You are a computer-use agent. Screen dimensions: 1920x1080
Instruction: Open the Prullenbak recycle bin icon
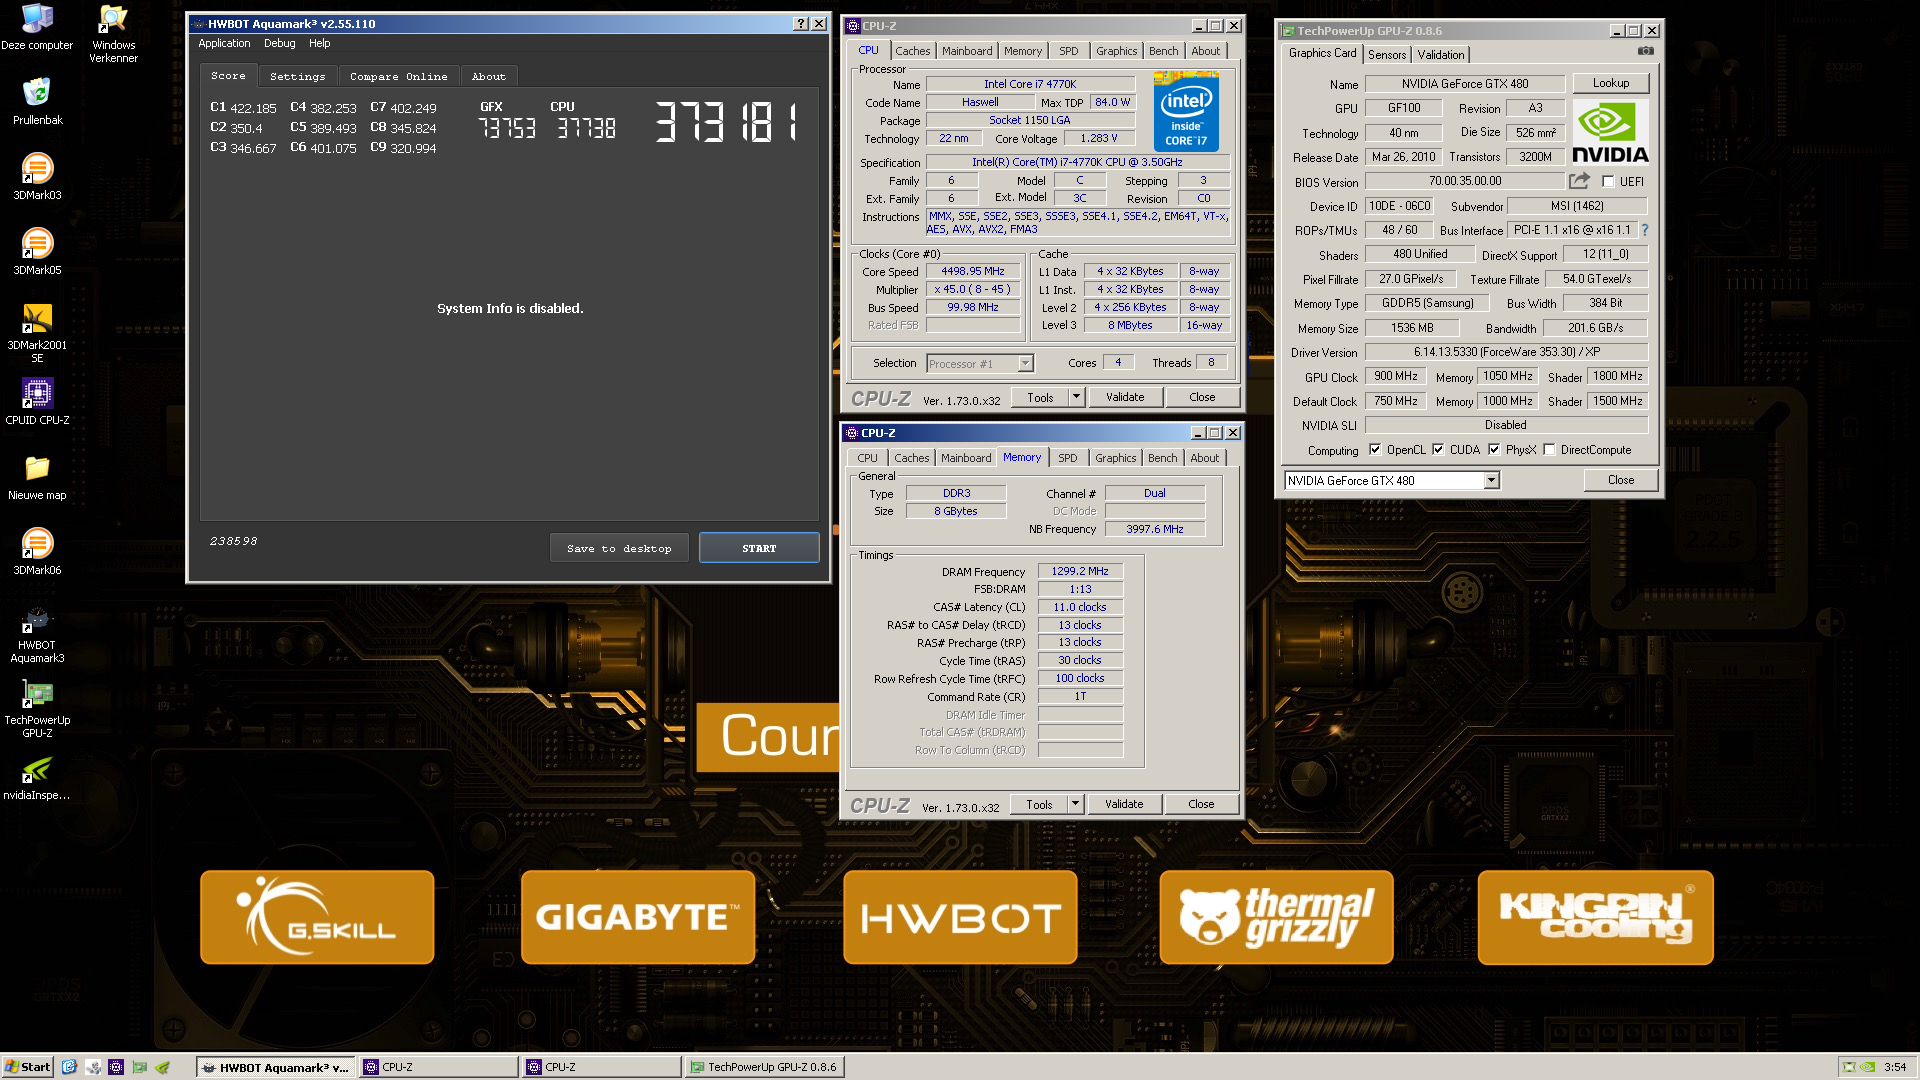pos(37,101)
